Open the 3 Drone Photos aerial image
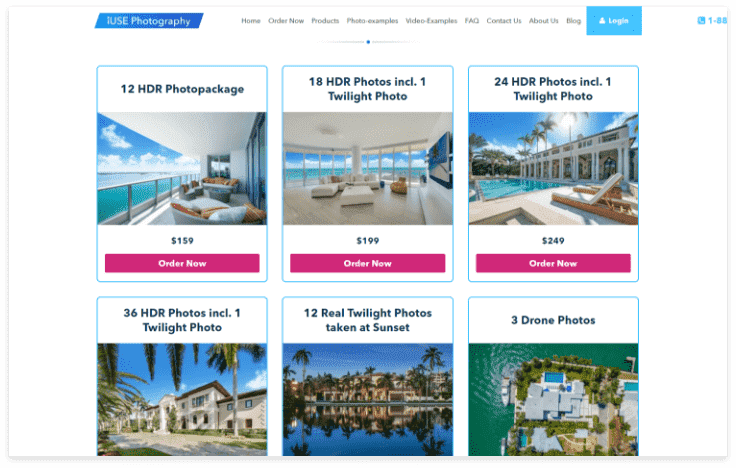This screenshot has width=736, height=468. coord(553,399)
